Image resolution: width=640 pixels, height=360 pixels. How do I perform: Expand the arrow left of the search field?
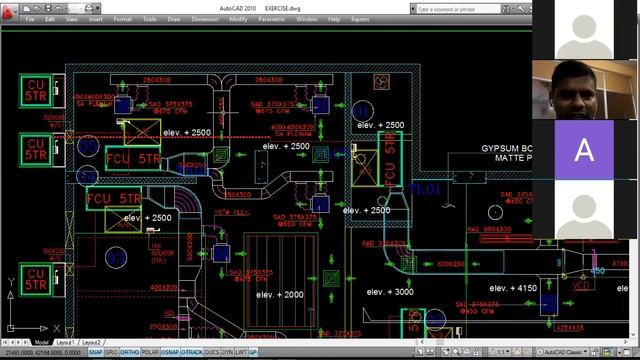point(413,9)
